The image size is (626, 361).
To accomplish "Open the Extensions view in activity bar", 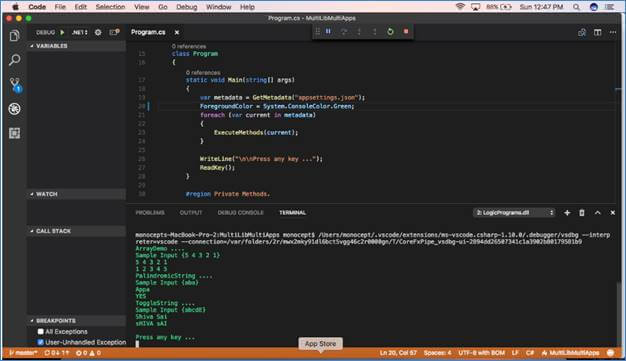I will (x=14, y=133).
